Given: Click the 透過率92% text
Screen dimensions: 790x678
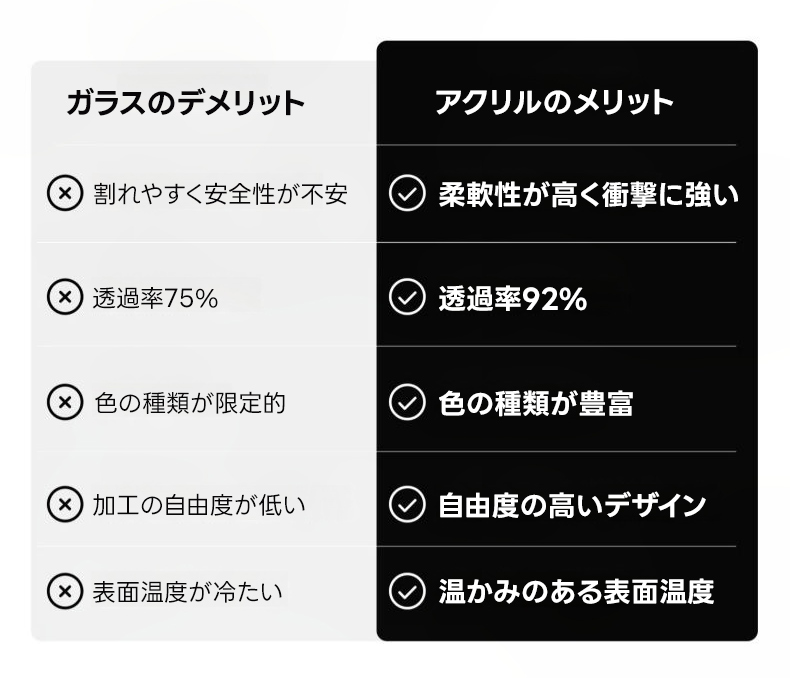Looking at the screenshot, I should 512,298.
